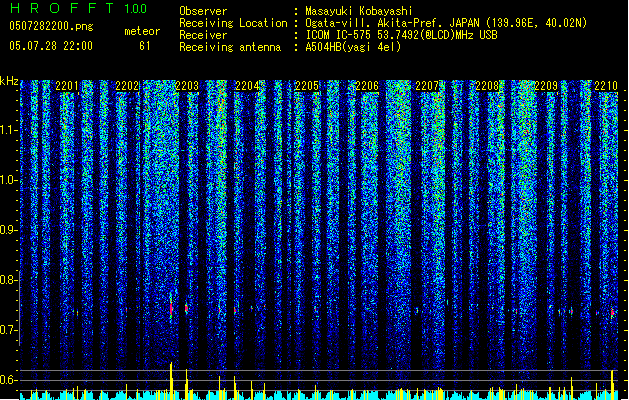
Task: Click the HROFFT 1.0.0 title text
Action: pyautogui.click(x=79, y=8)
